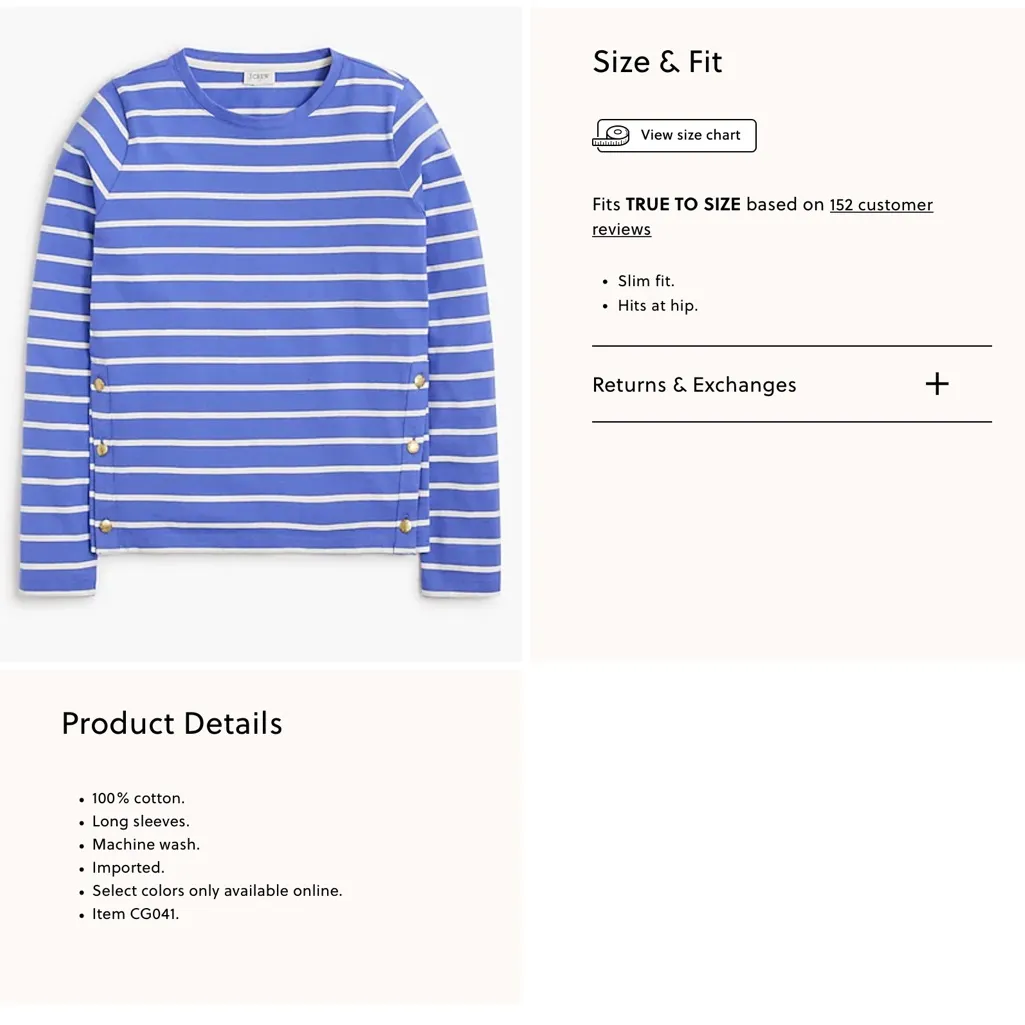Viewport: 1025px width, 1025px height.
Task: Click the striped shirt product image
Action: [260, 330]
